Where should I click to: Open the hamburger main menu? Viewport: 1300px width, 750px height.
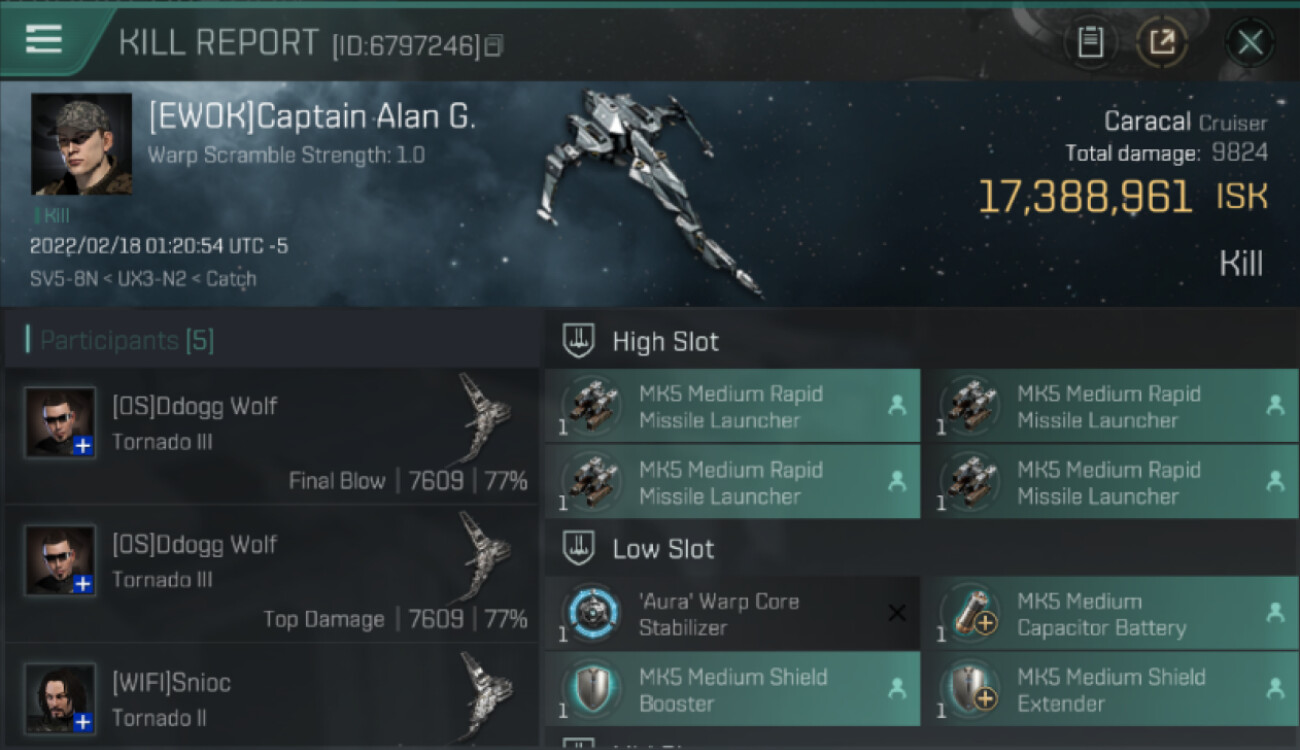click(x=45, y=40)
